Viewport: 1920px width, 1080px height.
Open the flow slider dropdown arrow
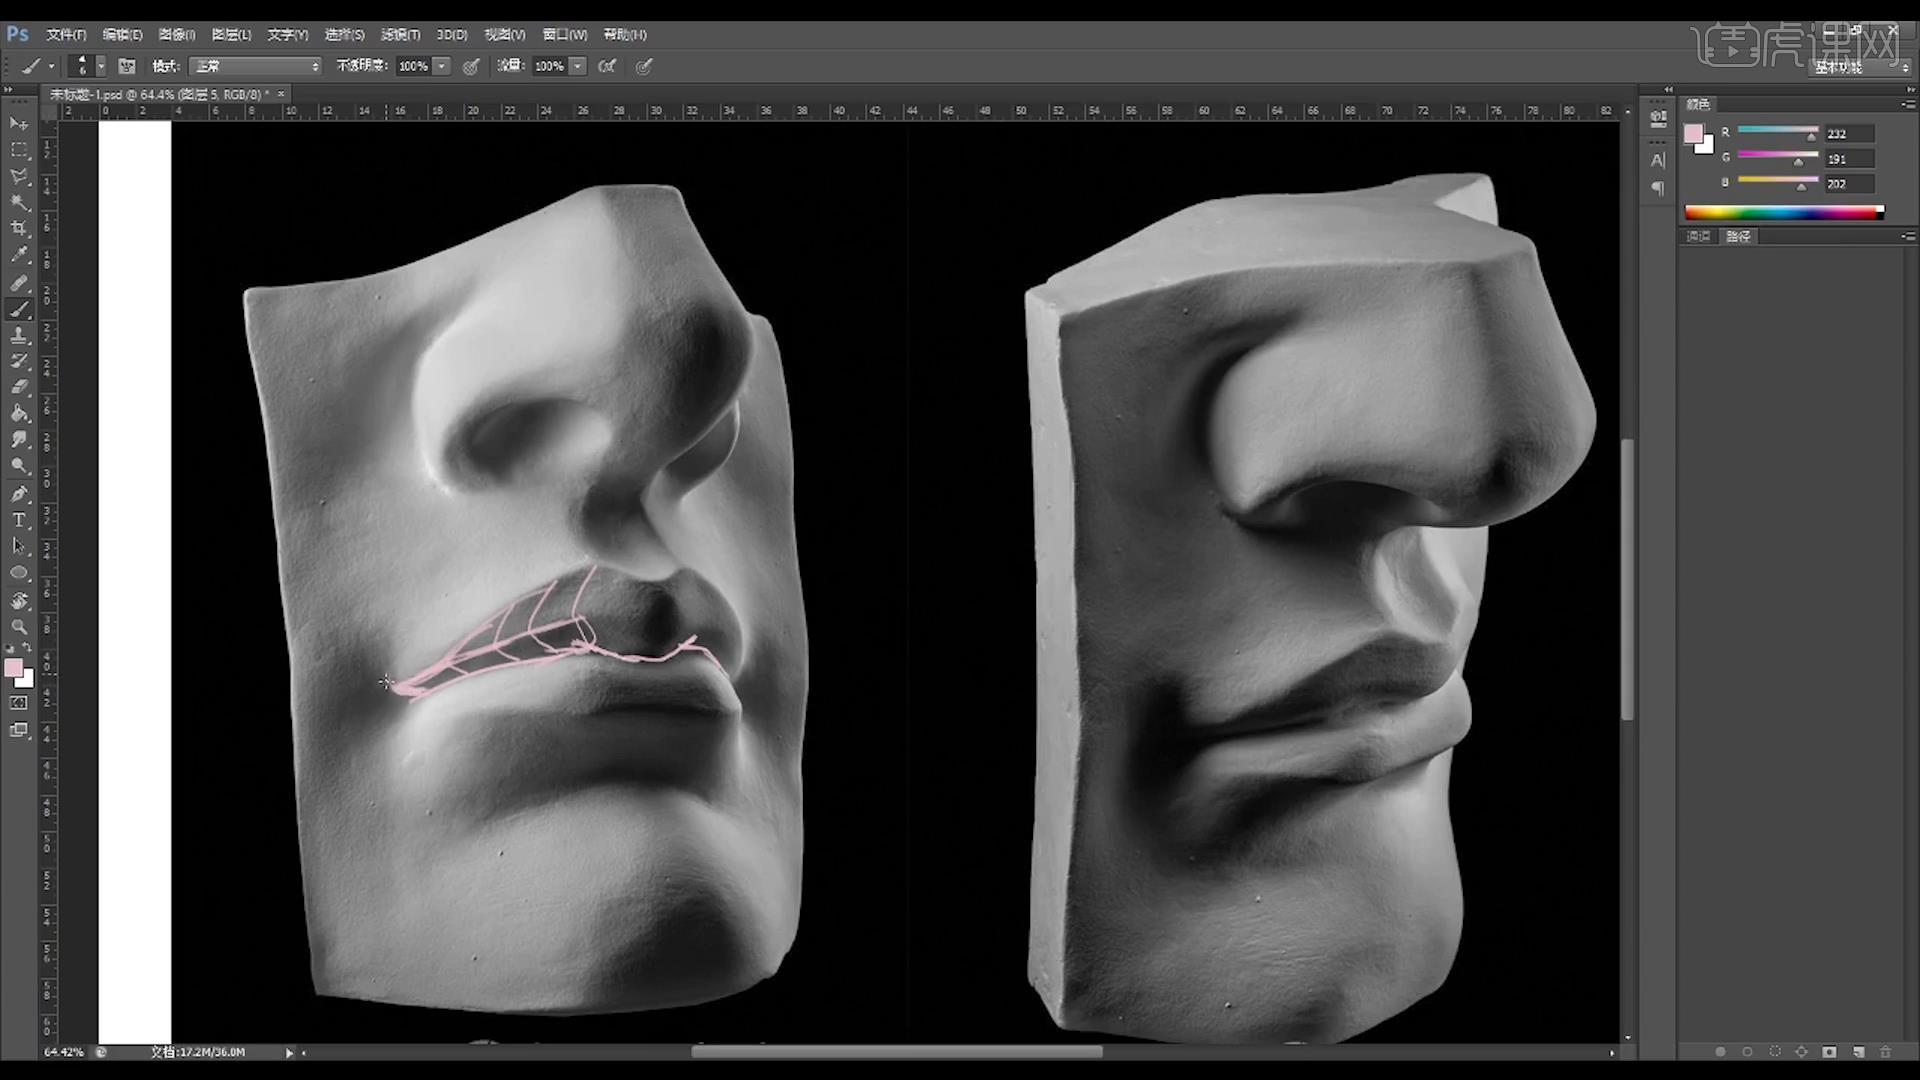point(577,66)
